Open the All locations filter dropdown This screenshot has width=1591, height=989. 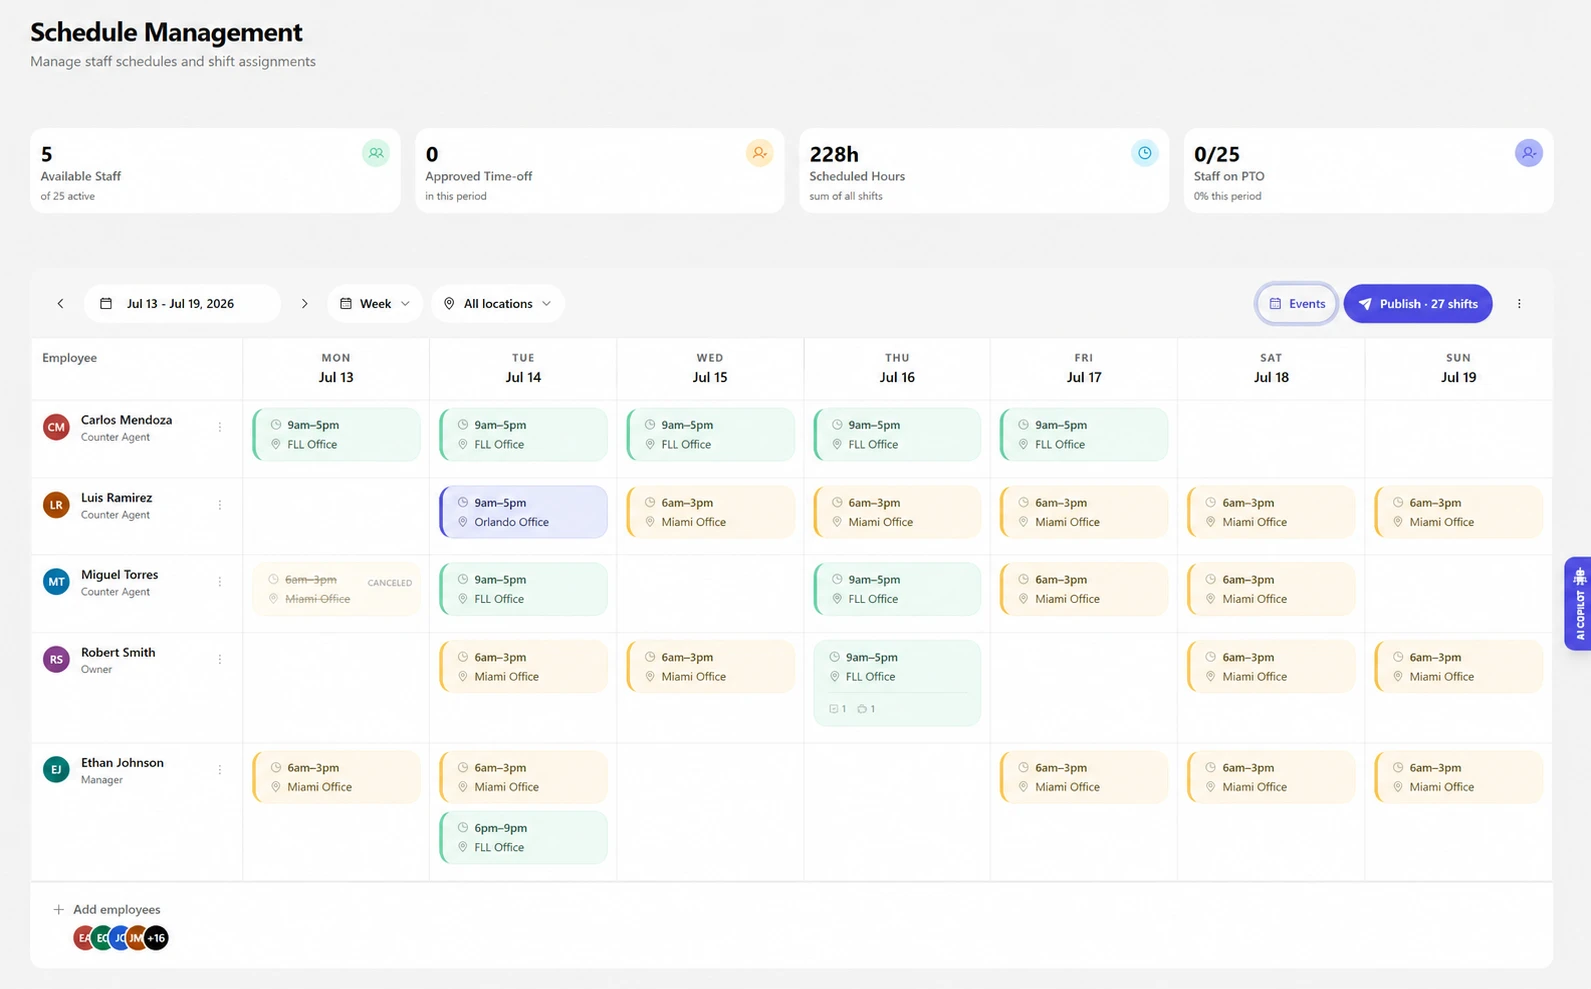498,304
